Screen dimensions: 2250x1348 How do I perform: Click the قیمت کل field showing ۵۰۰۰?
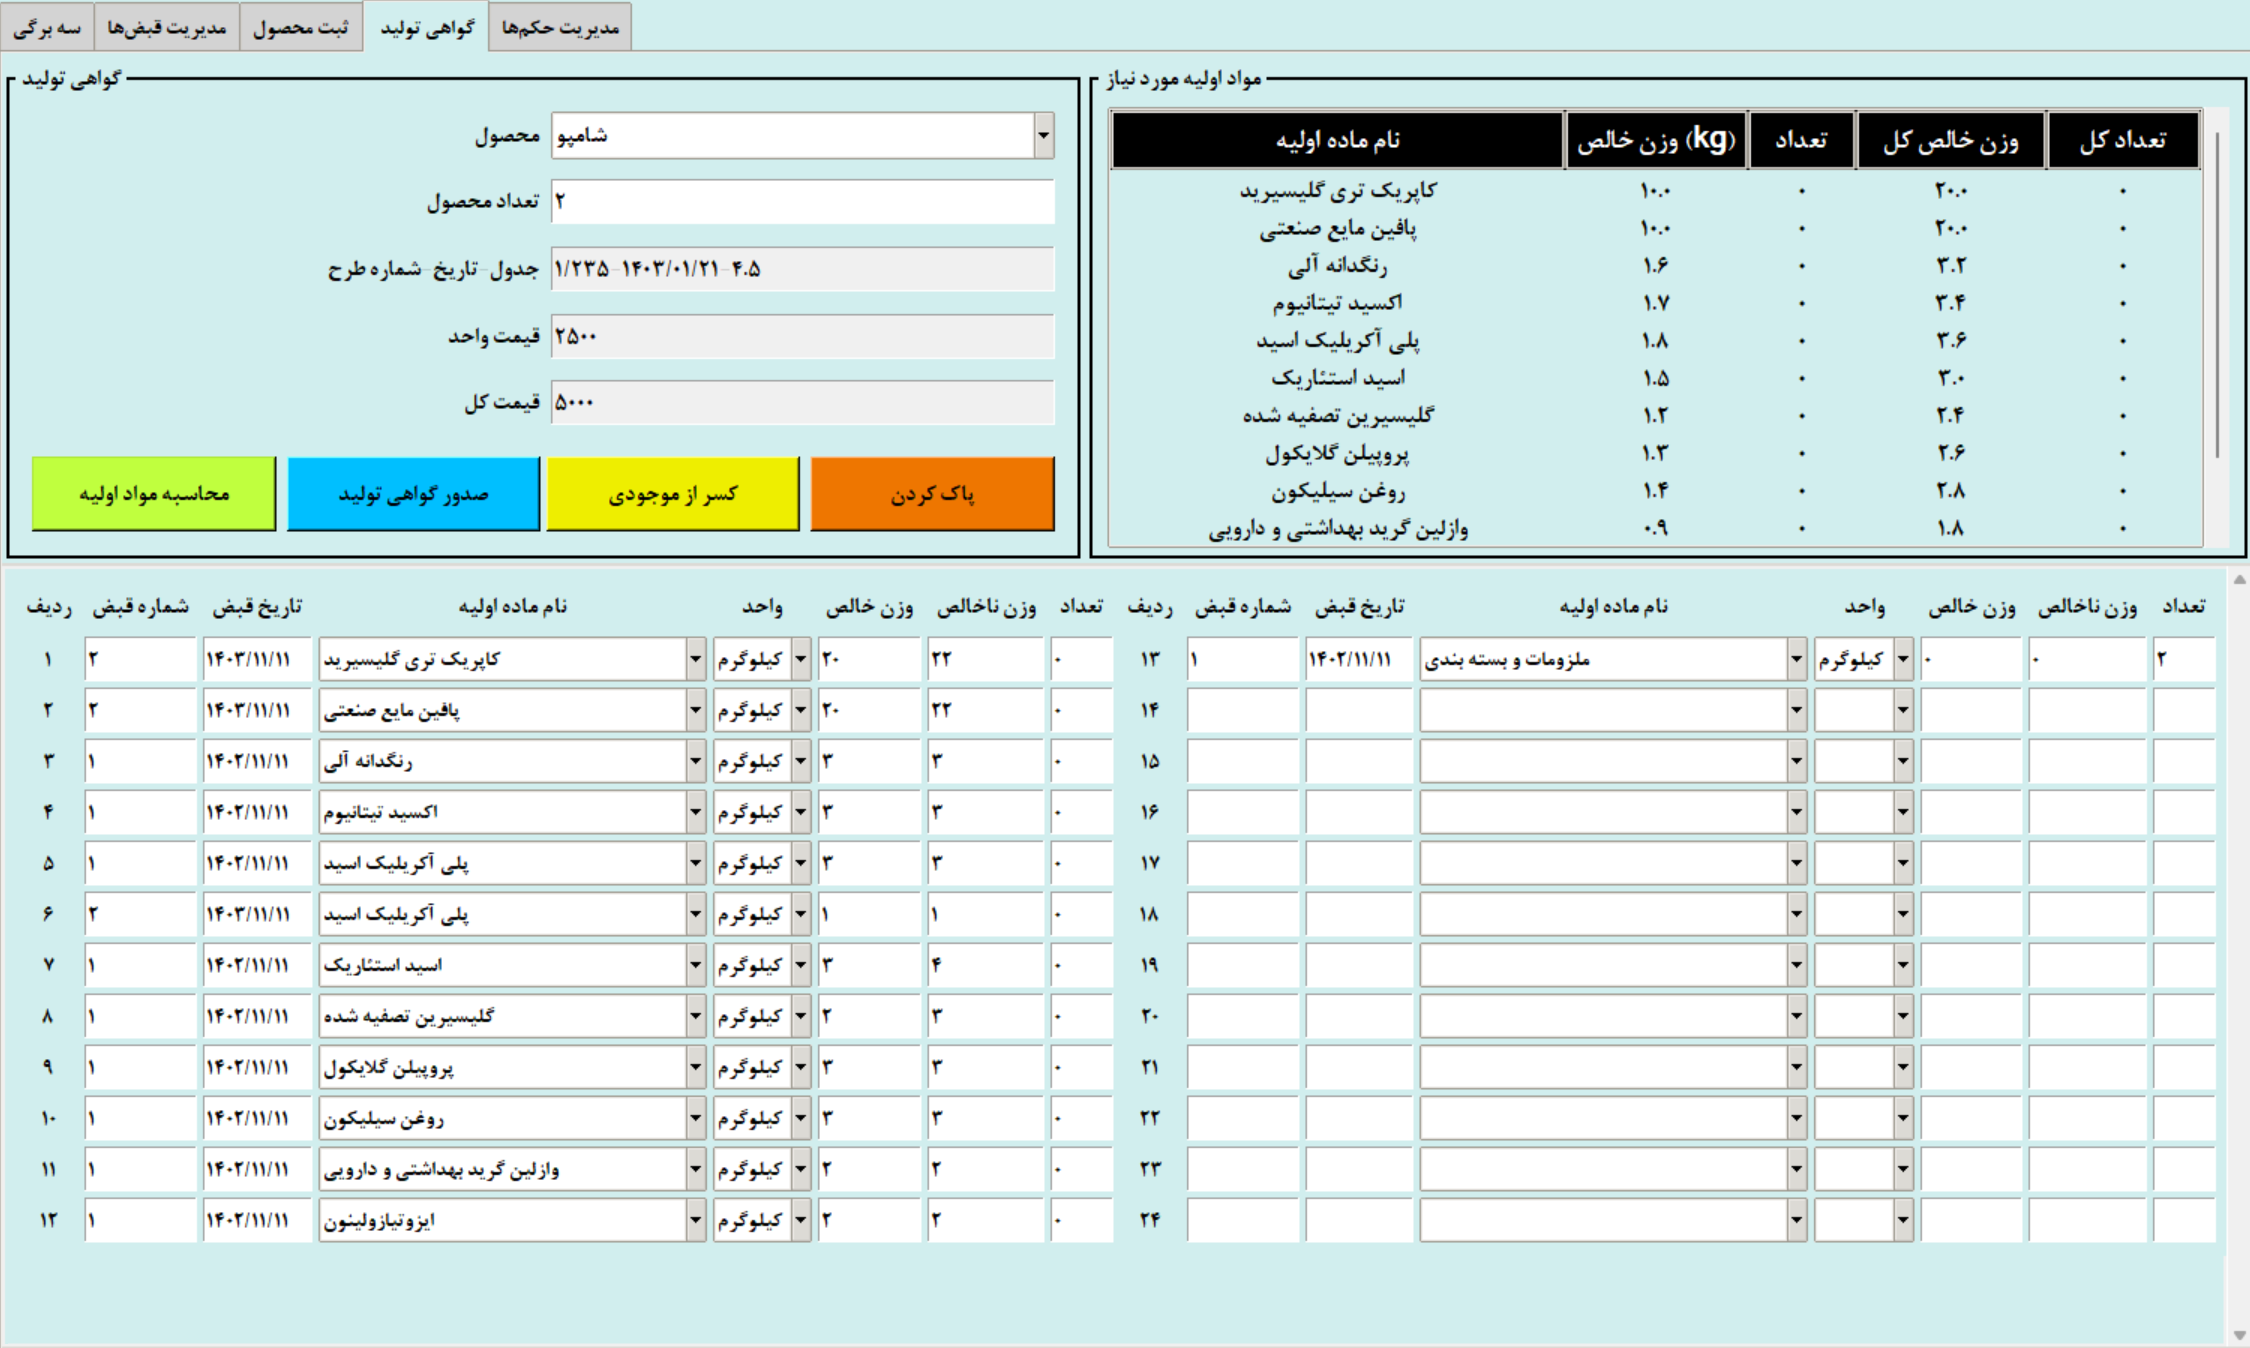pyautogui.click(x=802, y=402)
